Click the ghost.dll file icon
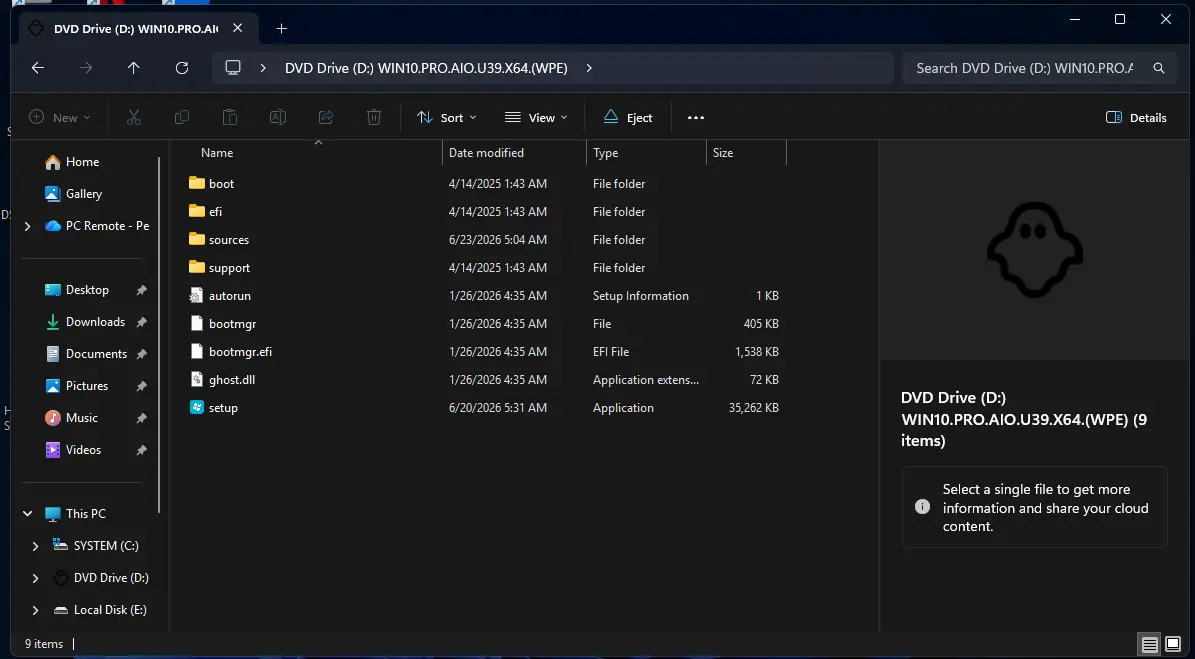This screenshot has width=1195, height=659. [197, 379]
